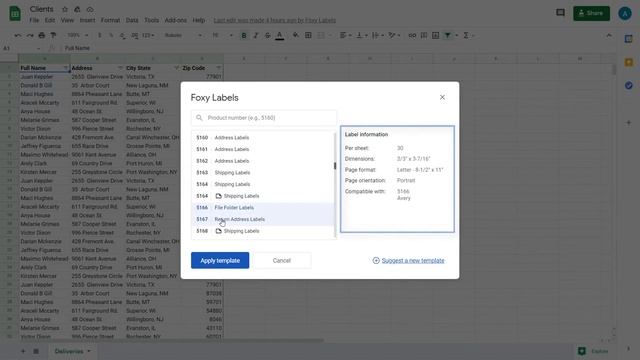640x360 pixels.
Task: Activate the paint format tool
Action: [x=53, y=36]
